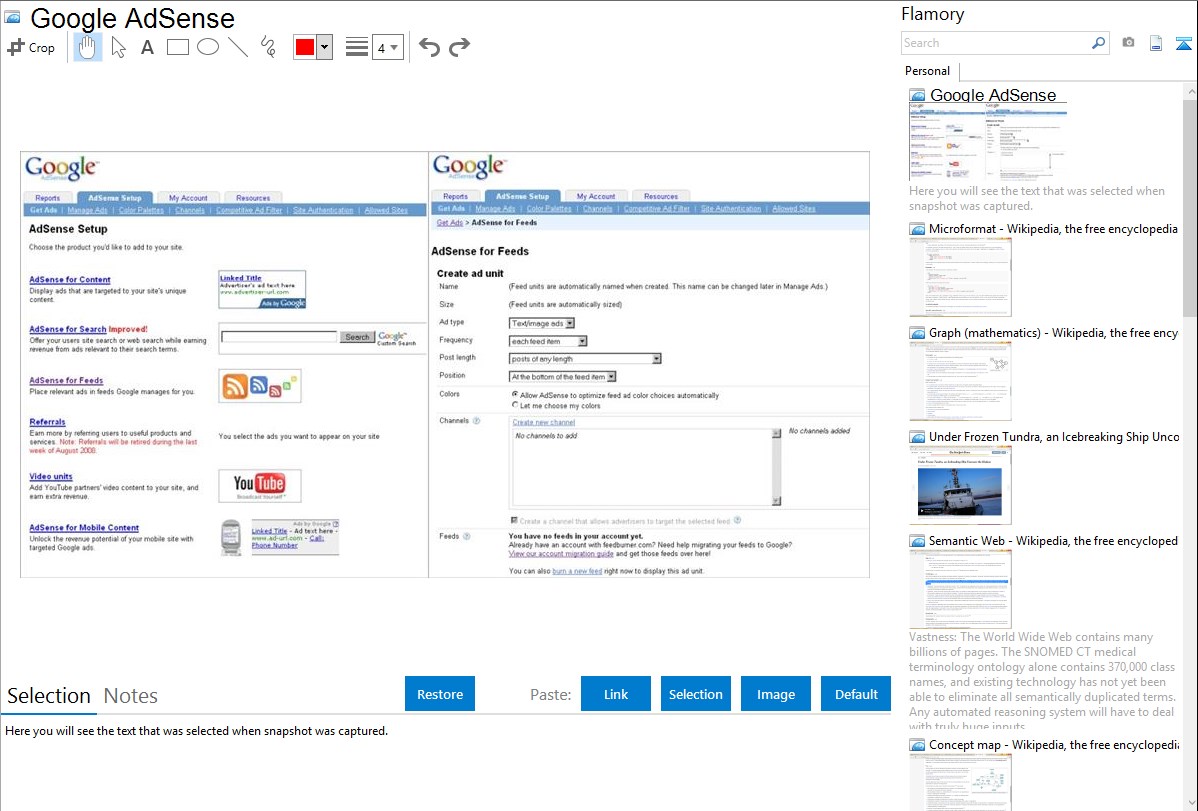This screenshot has height=811, width=1198.
Task: Click the document page icon beside camera
Action: pos(1156,43)
